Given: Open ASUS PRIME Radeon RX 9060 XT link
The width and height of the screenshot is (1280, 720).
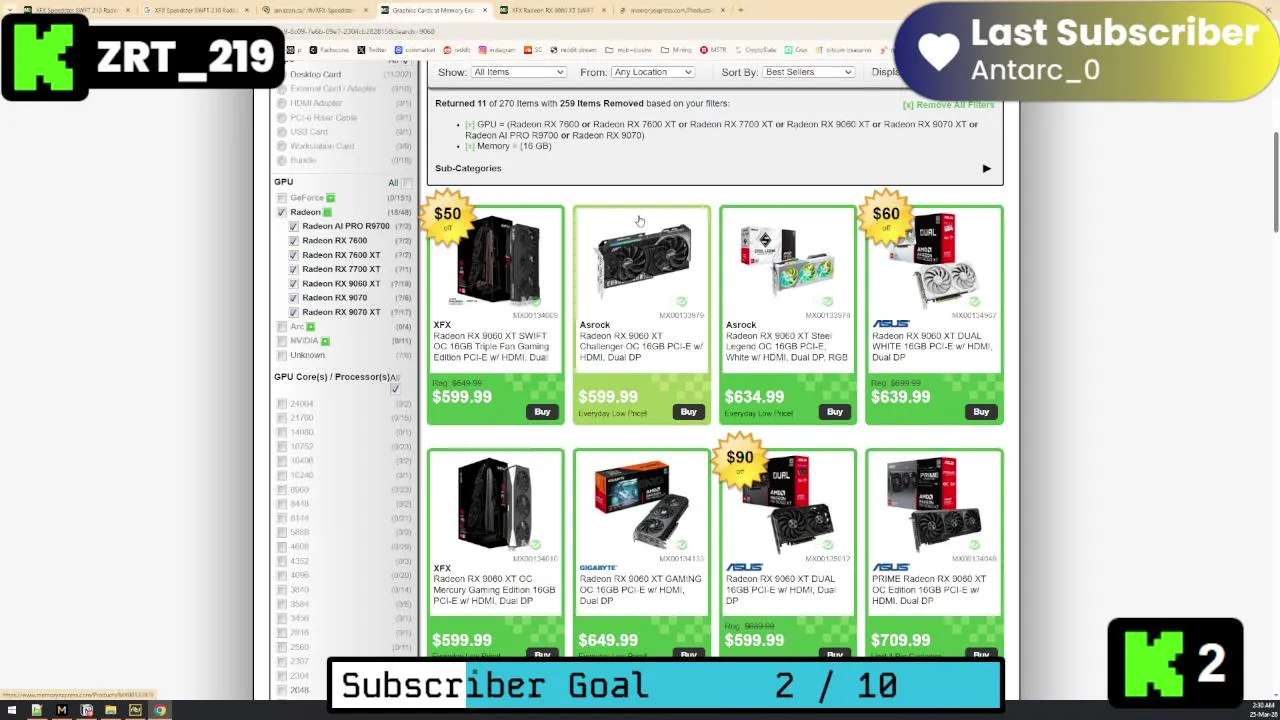Looking at the screenshot, I should (x=930, y=590).
